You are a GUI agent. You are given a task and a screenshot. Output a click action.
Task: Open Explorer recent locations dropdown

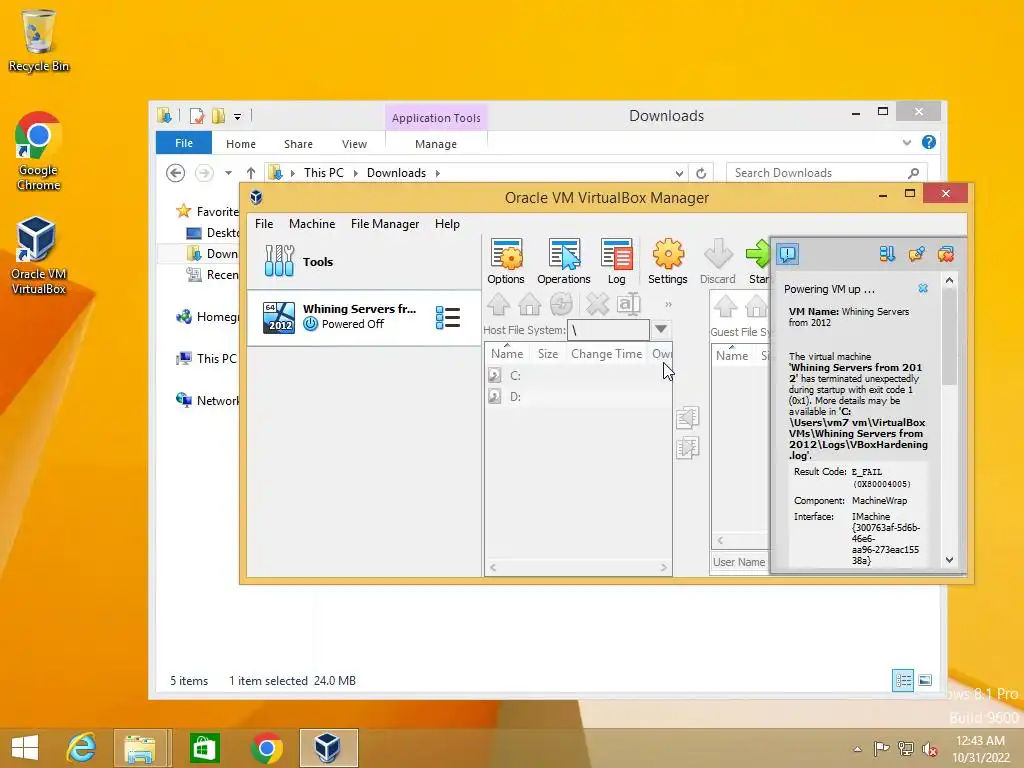(x=229, y=173)
